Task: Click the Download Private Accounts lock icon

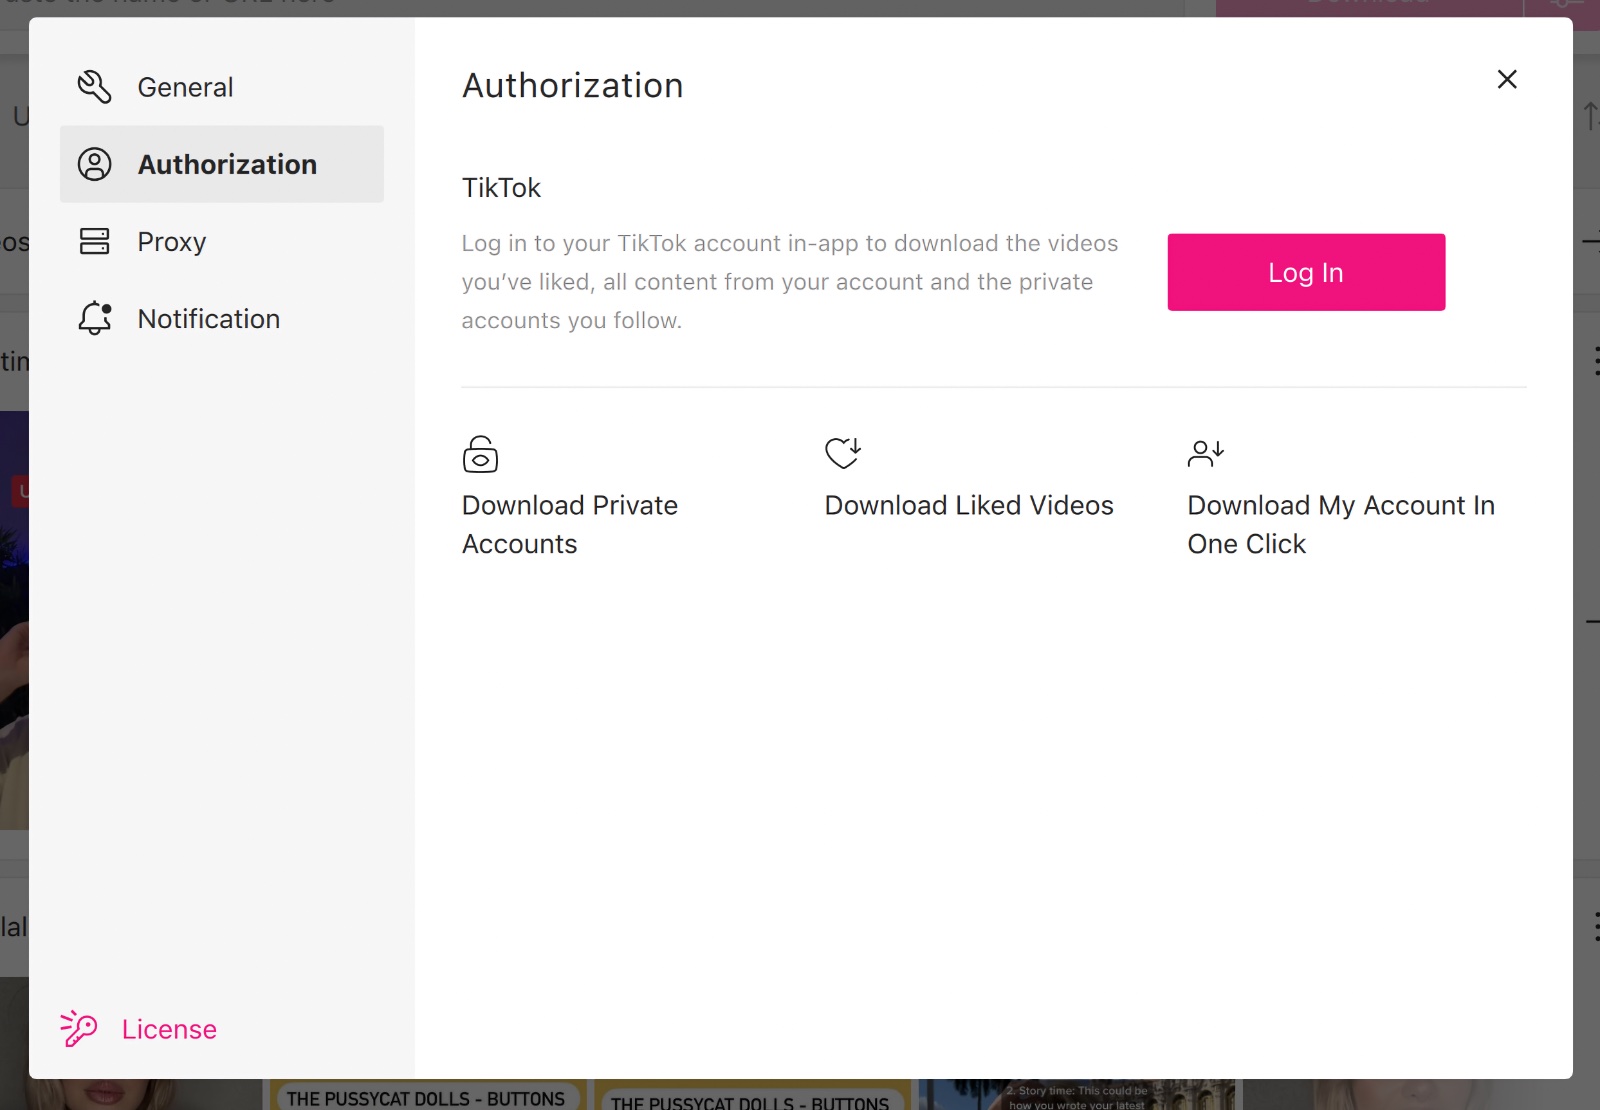Action: [480, 454]
